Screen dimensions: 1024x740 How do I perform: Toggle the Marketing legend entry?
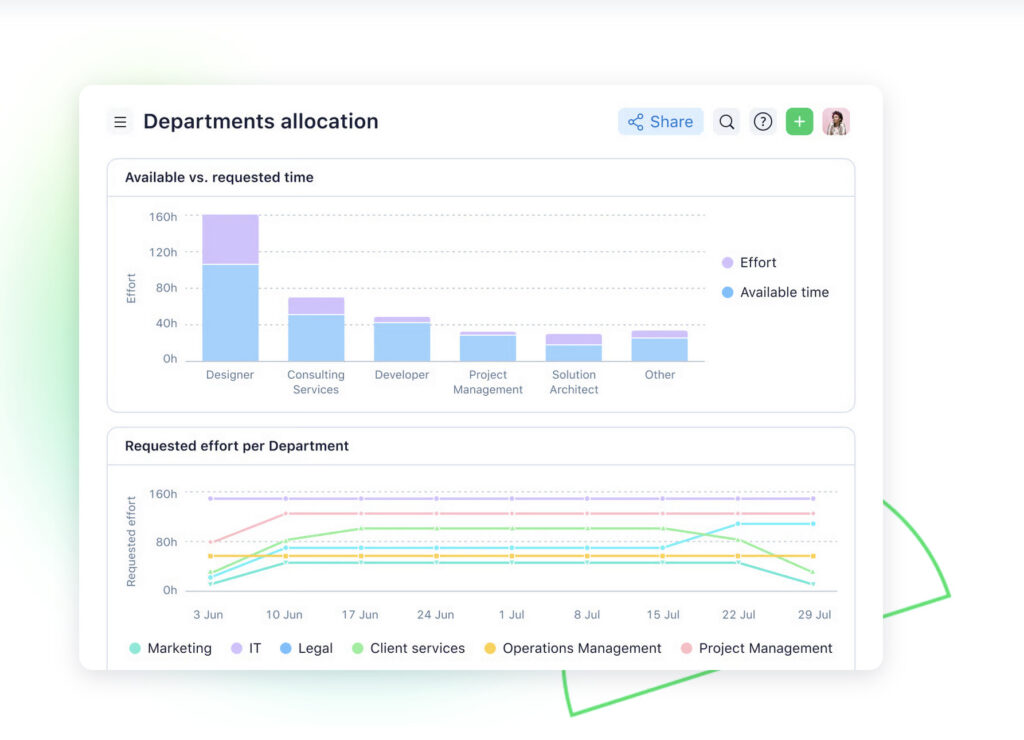pyautogui.click(x=170, y=649)
